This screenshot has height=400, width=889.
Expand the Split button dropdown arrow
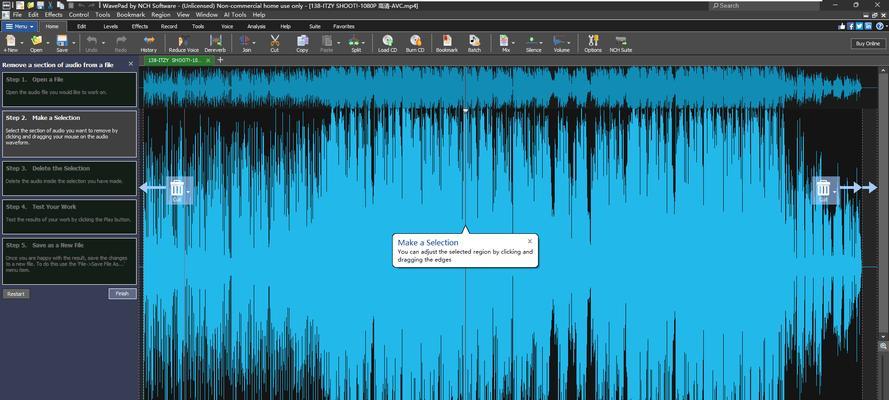(x=365, y=42)
